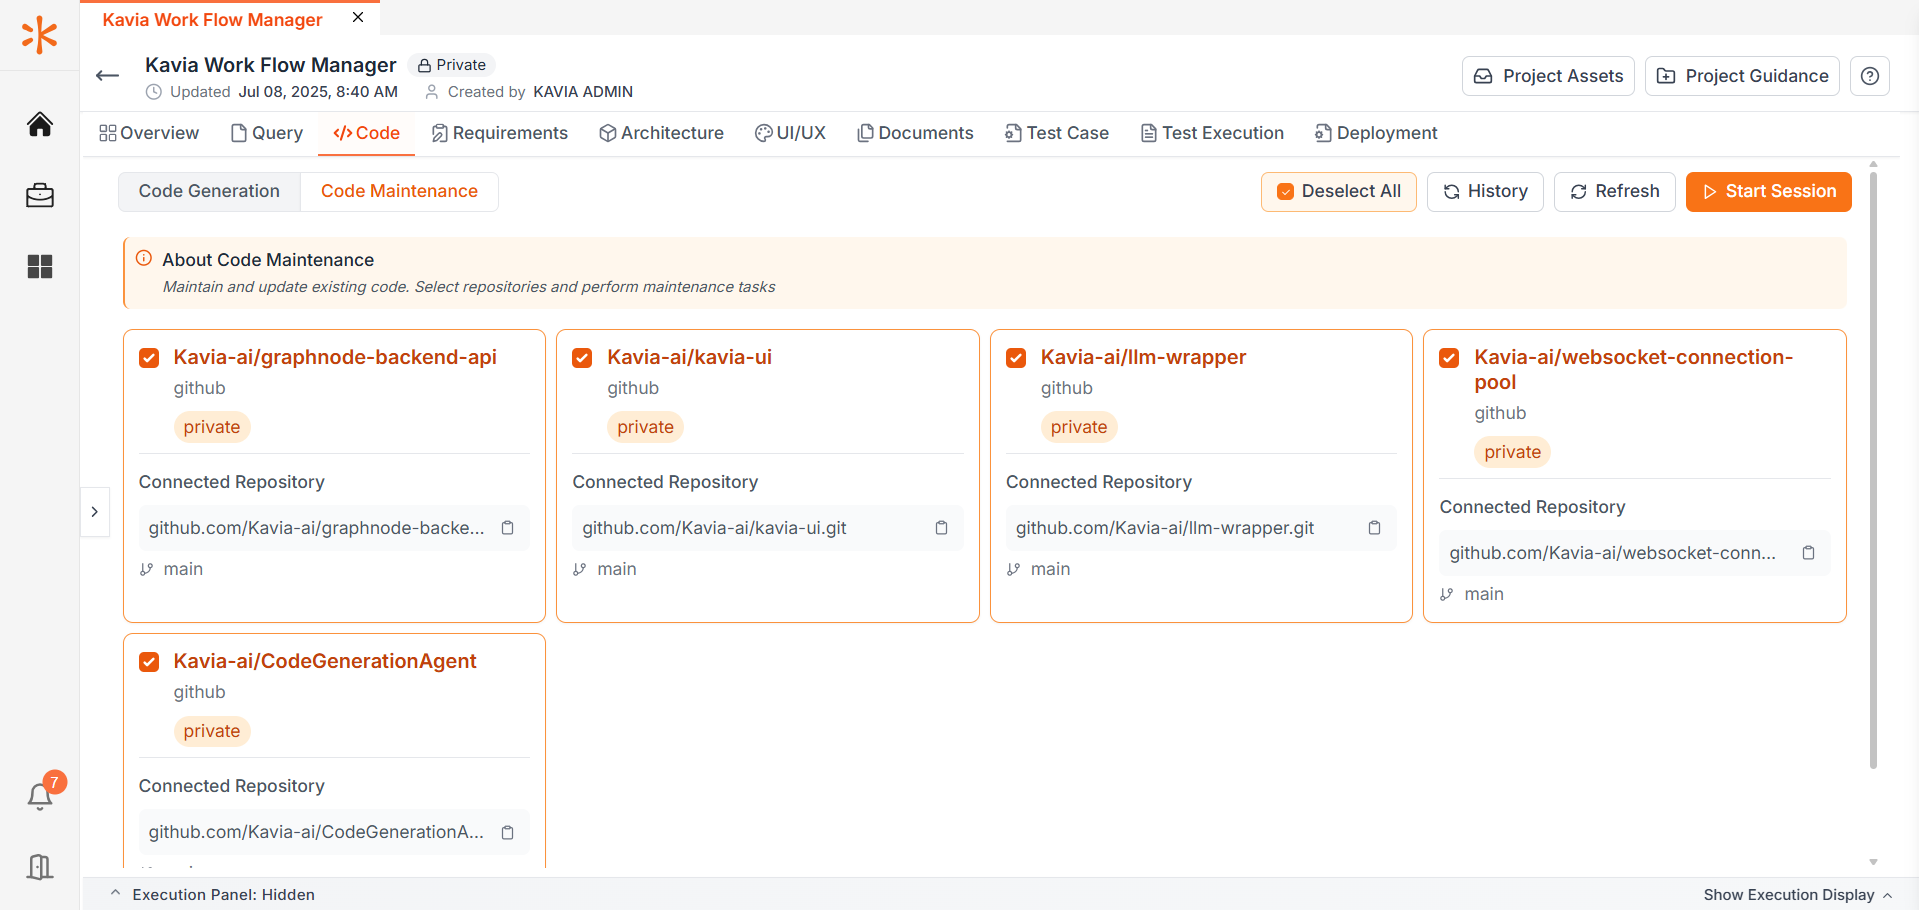
Task: Expand Show Execution Display
Action: (1797, 895)
